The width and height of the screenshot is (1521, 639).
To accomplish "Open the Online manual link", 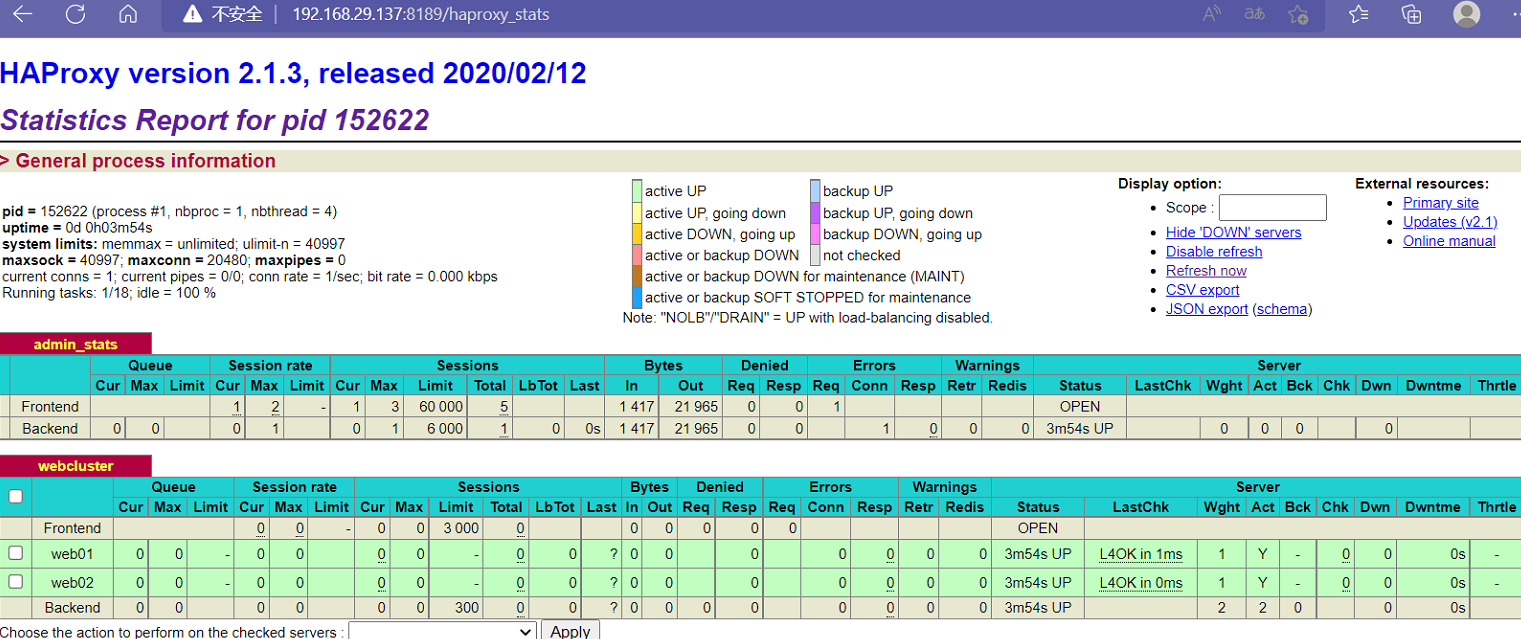I will coord(1449,241).
